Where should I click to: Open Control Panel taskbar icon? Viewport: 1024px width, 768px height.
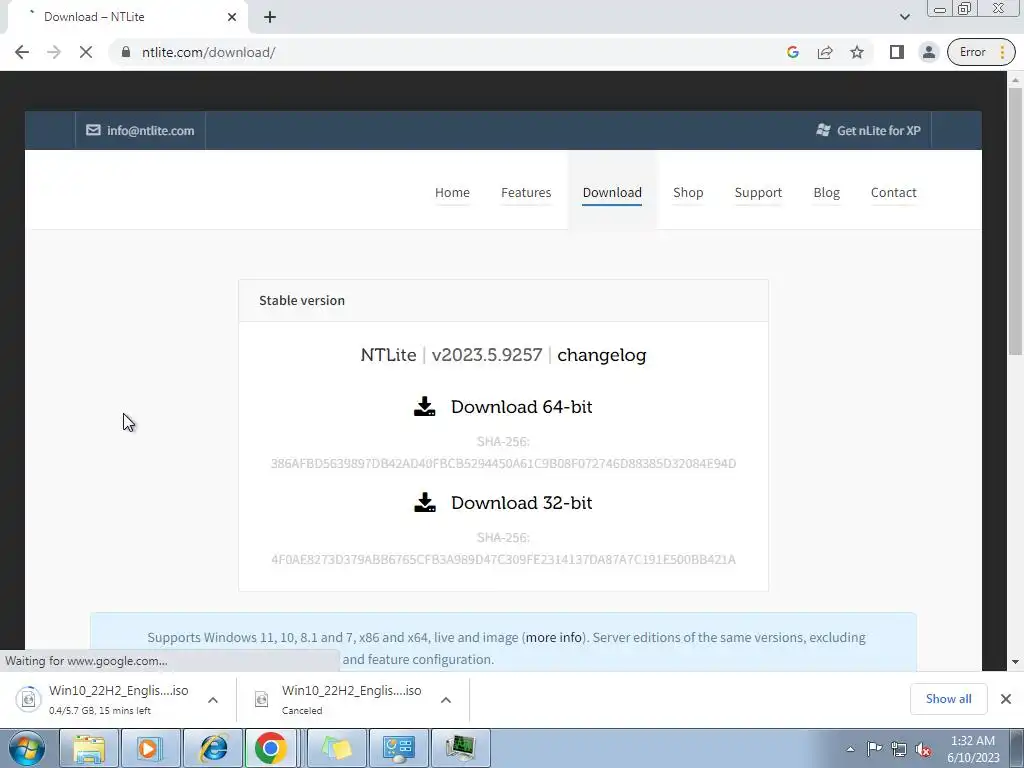tap(398, 748)
